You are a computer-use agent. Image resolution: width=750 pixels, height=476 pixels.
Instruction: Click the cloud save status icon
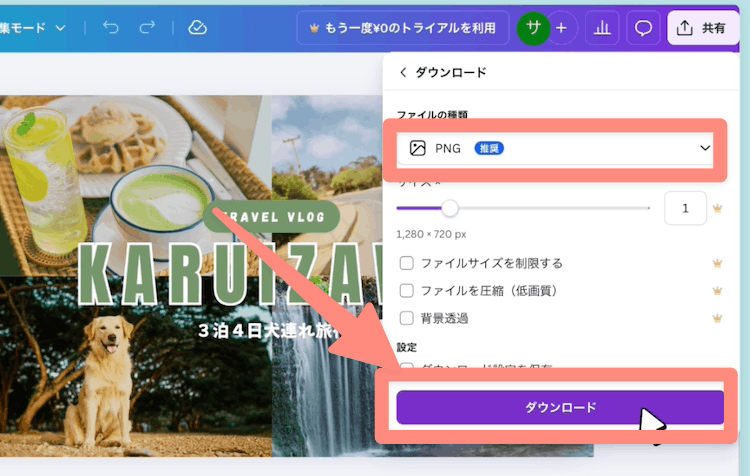coord(197,27)
